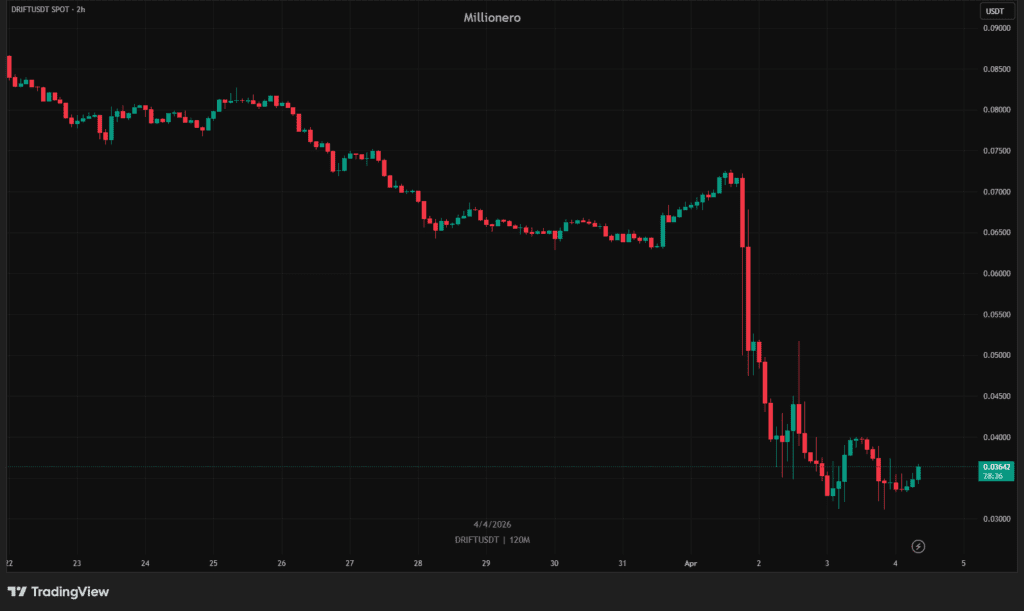The image size is (1024, 611).
Task: Click the Millionero chart title
Action: (492, 17)
